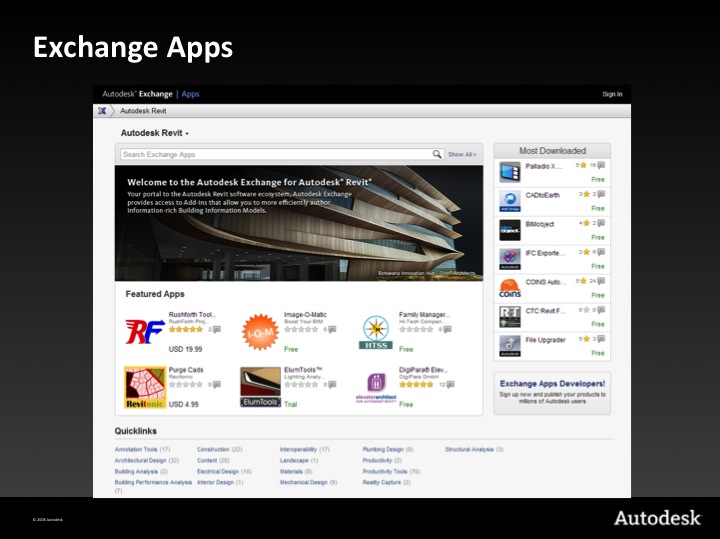Open the IFC Exporter app icon
Image resolution: width=720 pixels, height=539 pixels.
click(510, 259)
